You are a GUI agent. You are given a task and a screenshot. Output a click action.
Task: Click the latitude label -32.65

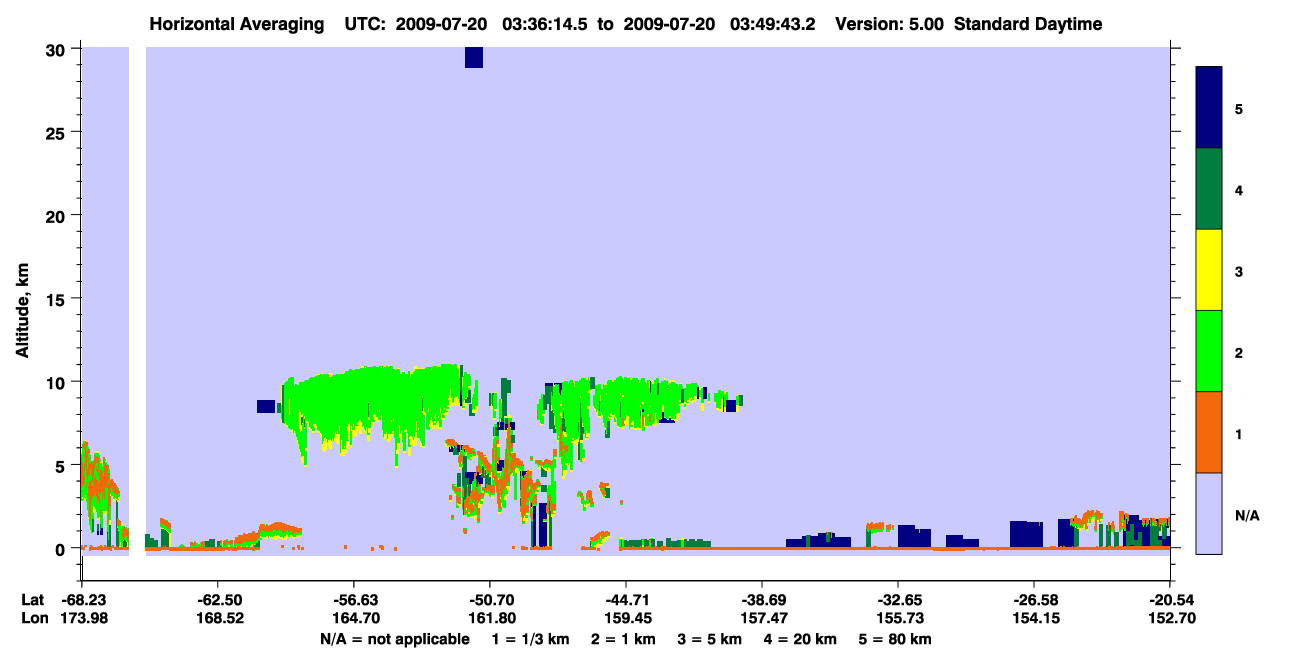(x=898, y=599)
